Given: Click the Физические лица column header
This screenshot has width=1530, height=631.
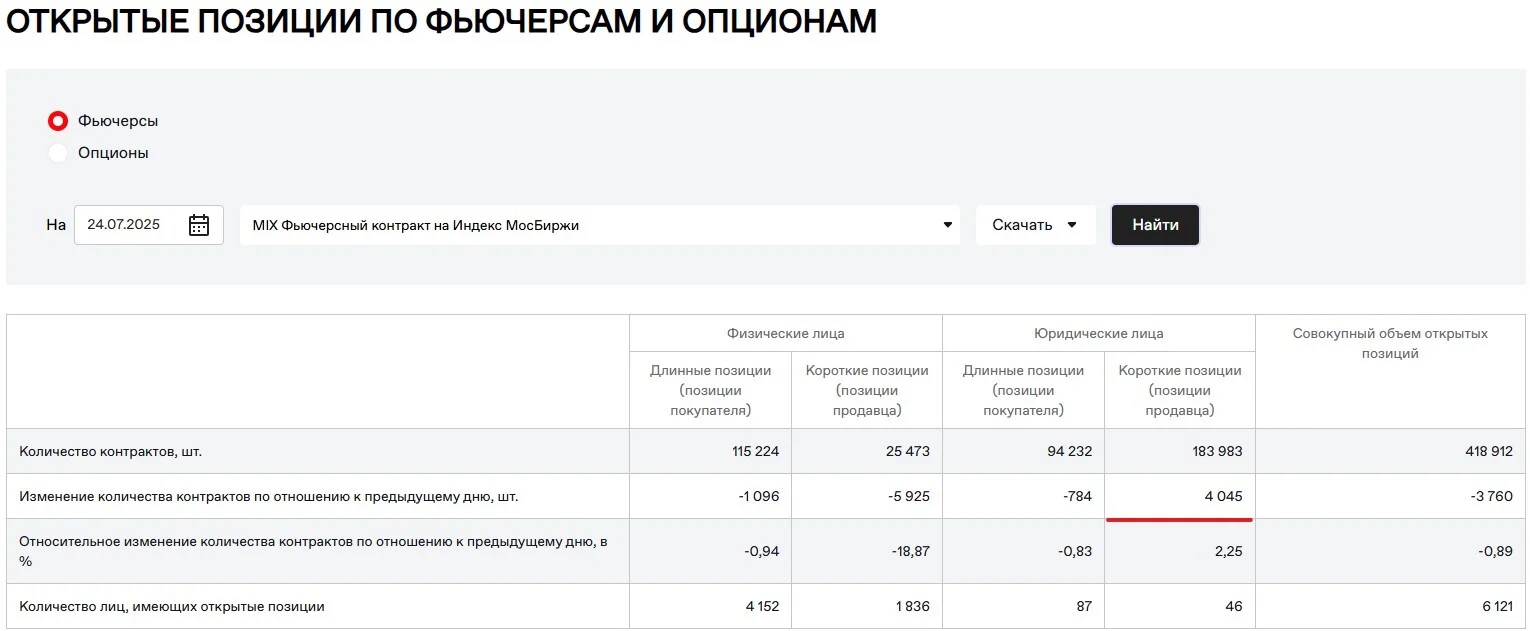Looking at the screenshot, I should click(x=785, y=333).
